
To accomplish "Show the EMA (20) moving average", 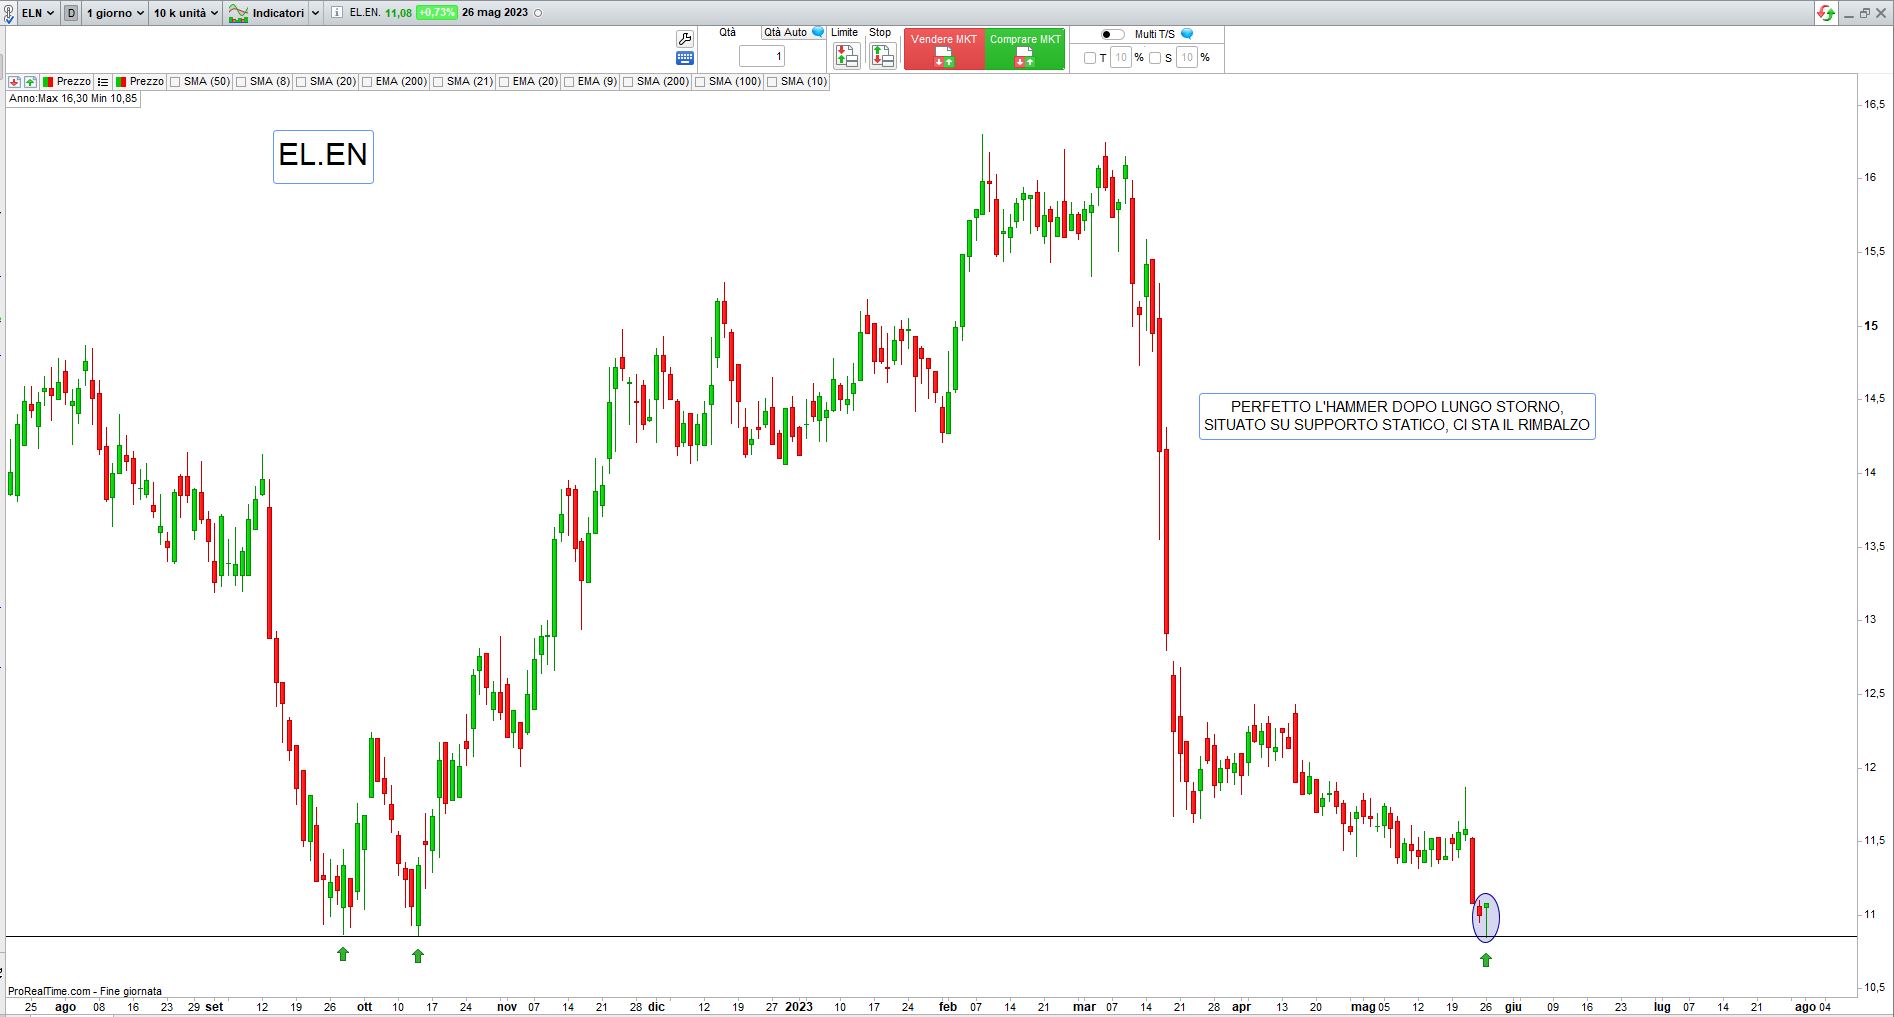I will (504, 82).
